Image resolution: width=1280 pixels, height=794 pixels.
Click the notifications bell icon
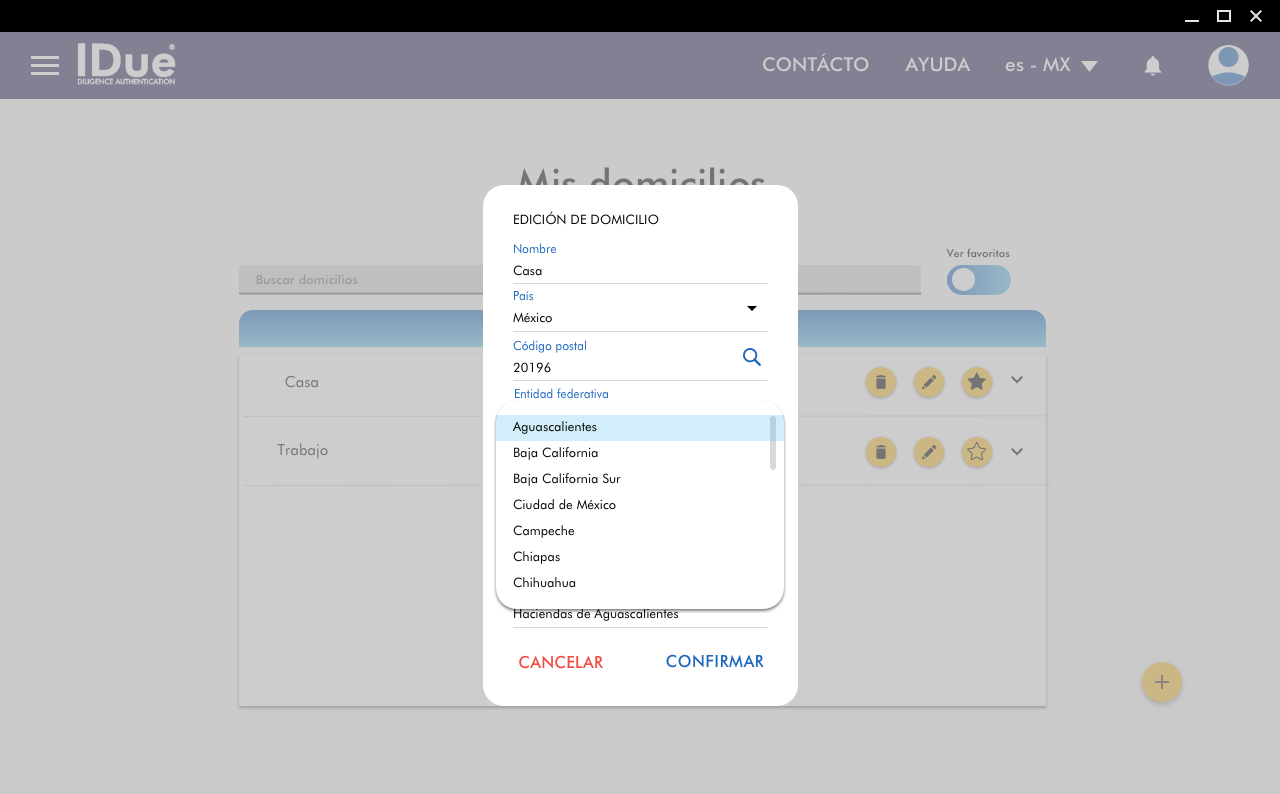pyautogui.click(x=1152, y=66)
